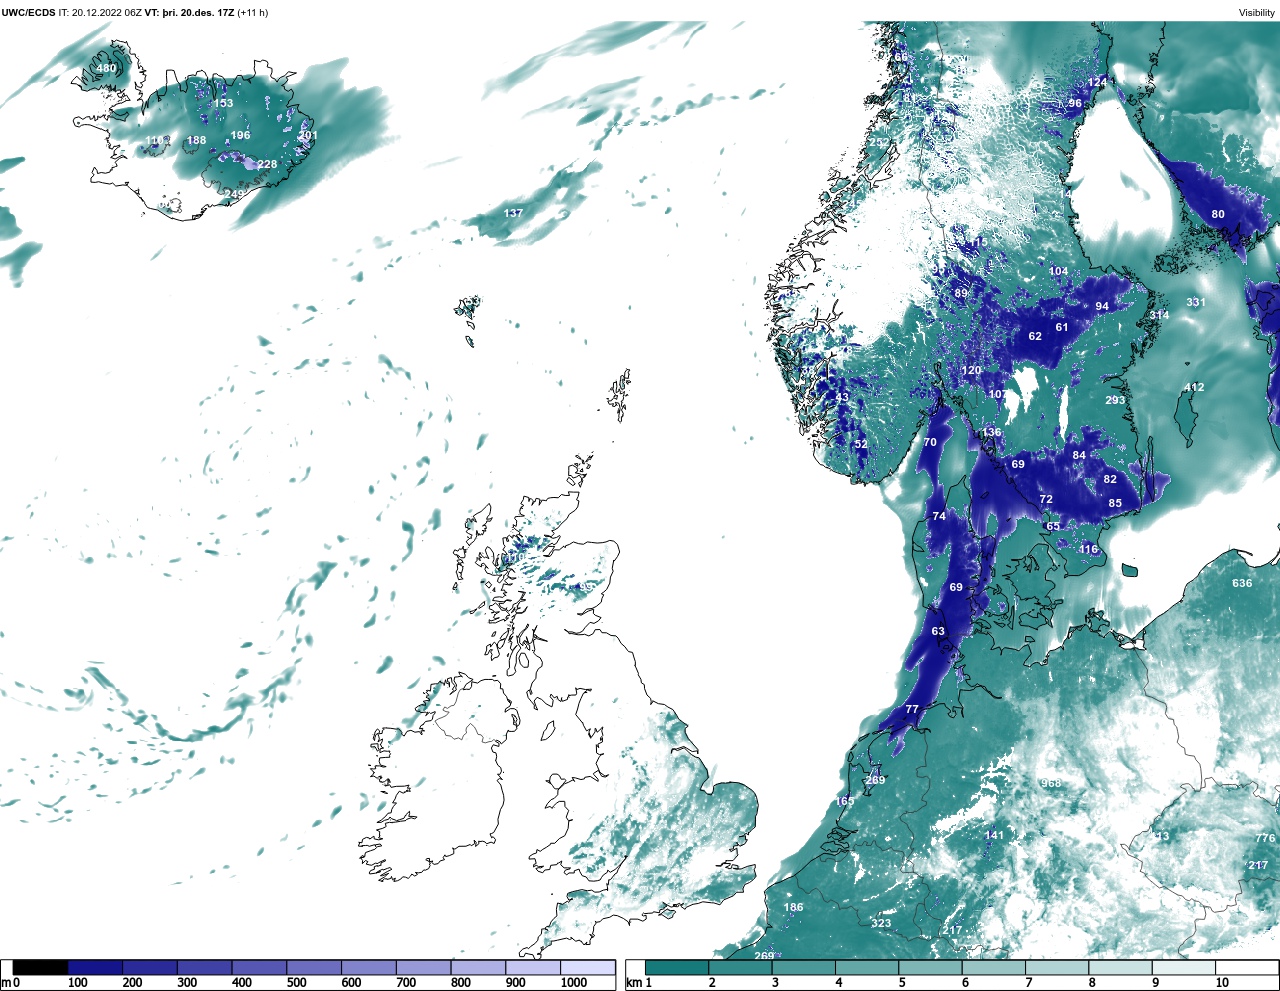Click the 153 value over north Iceland
The width and height of the screenshot is (1280, 991).
click(223, 103)
